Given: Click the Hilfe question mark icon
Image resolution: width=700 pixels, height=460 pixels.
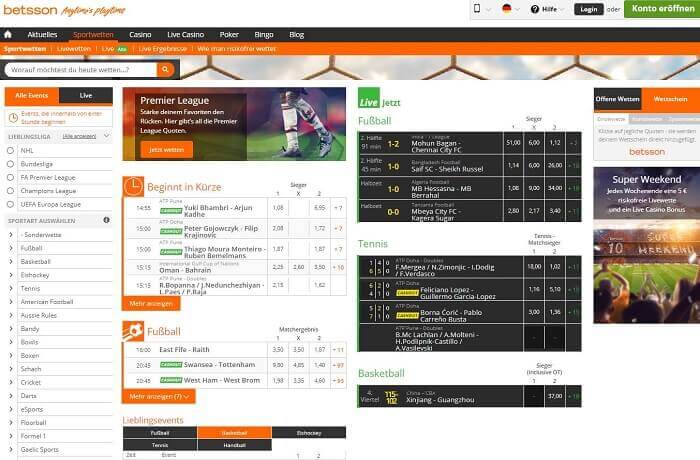Looking at the screenshot, I should pos(534,9).
